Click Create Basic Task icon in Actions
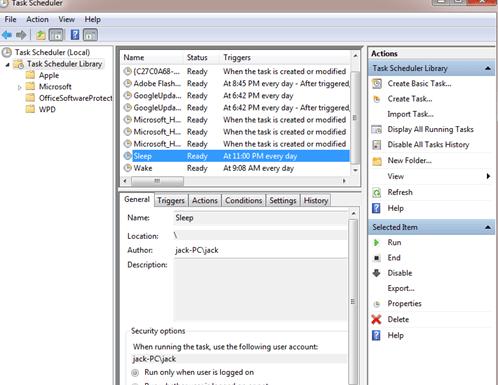Screen dimensions: 498x385 [x=377, y=83]
